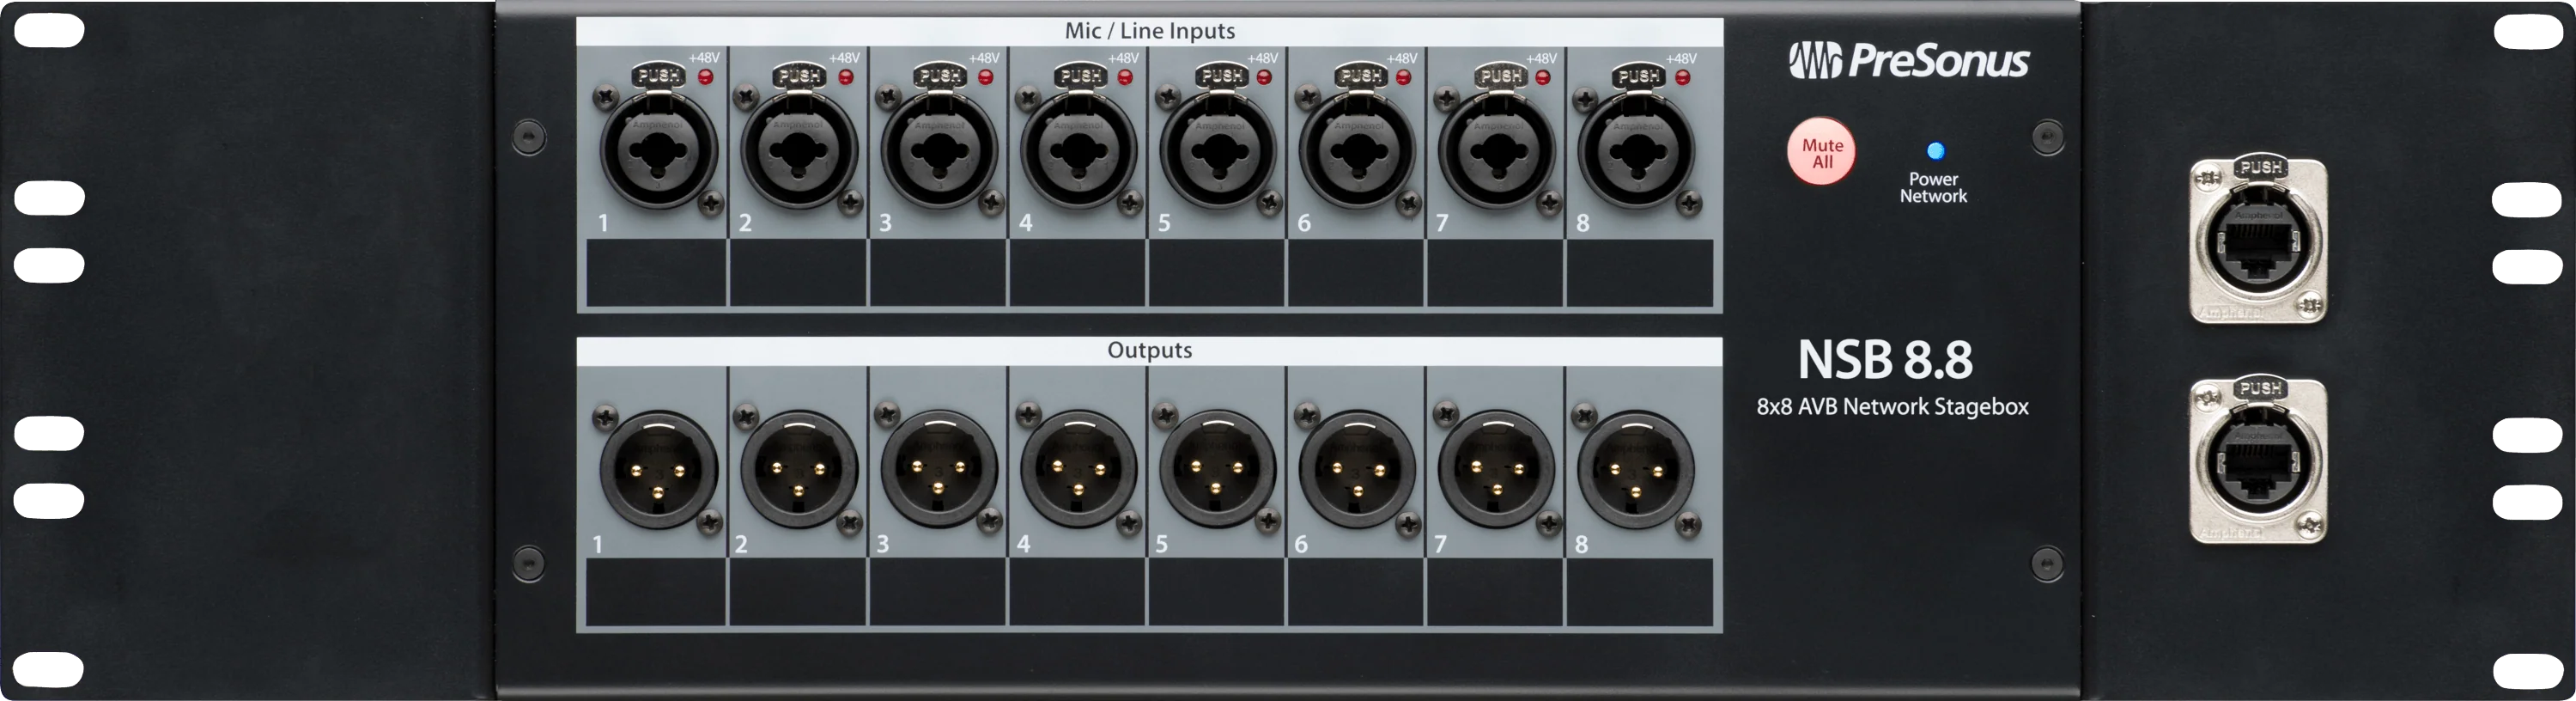Click the label strip under input 2
Viewport: 2576px width, 701px height.
[798, 273]
